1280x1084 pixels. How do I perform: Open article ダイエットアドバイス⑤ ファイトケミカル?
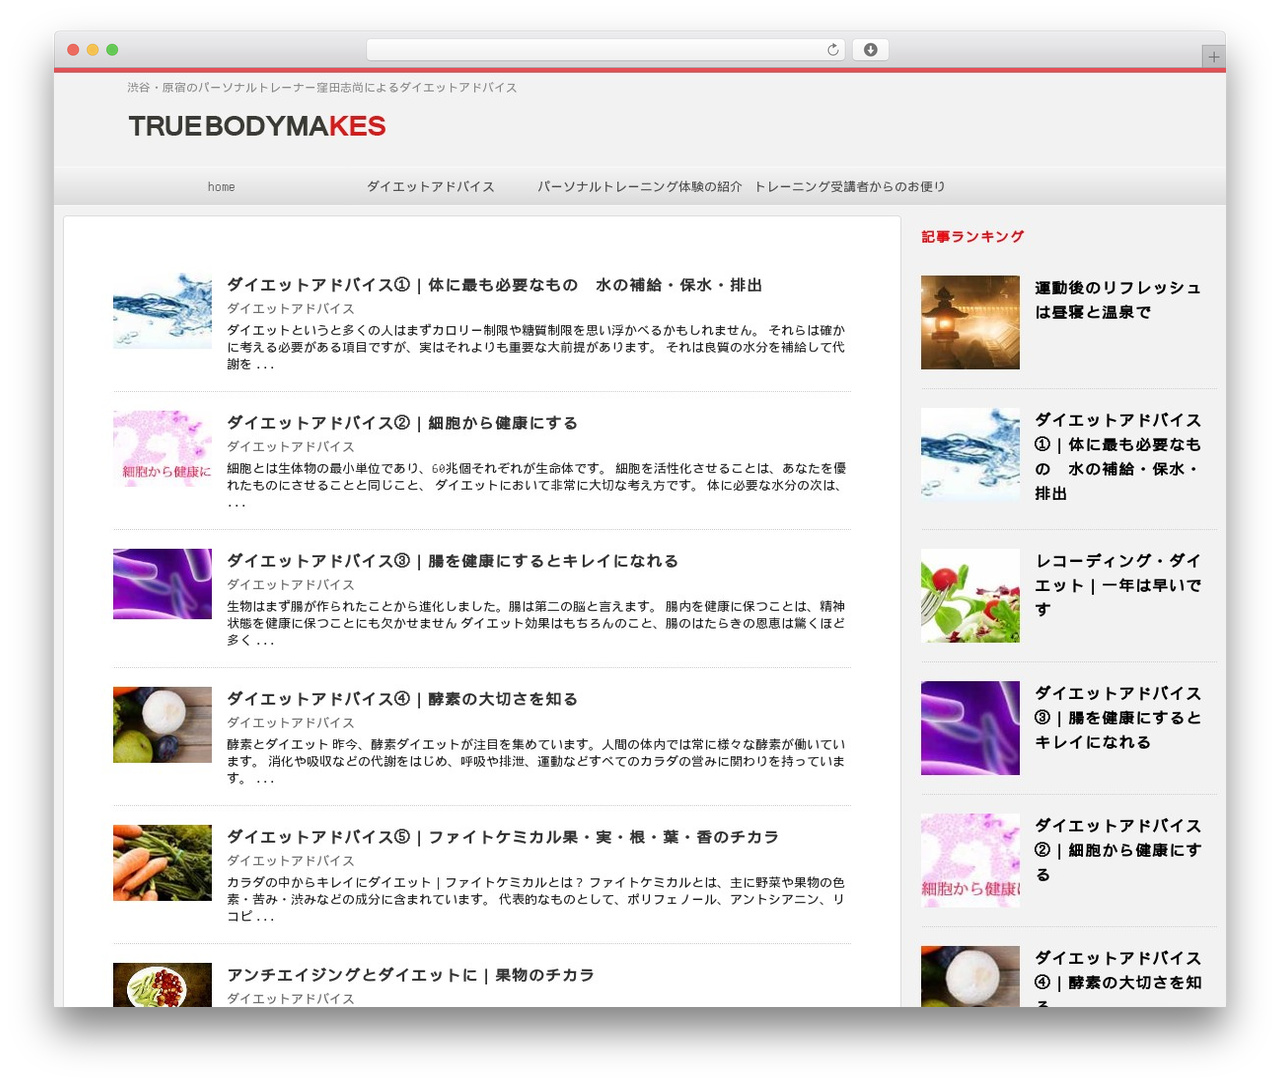(x=502, y=837)
